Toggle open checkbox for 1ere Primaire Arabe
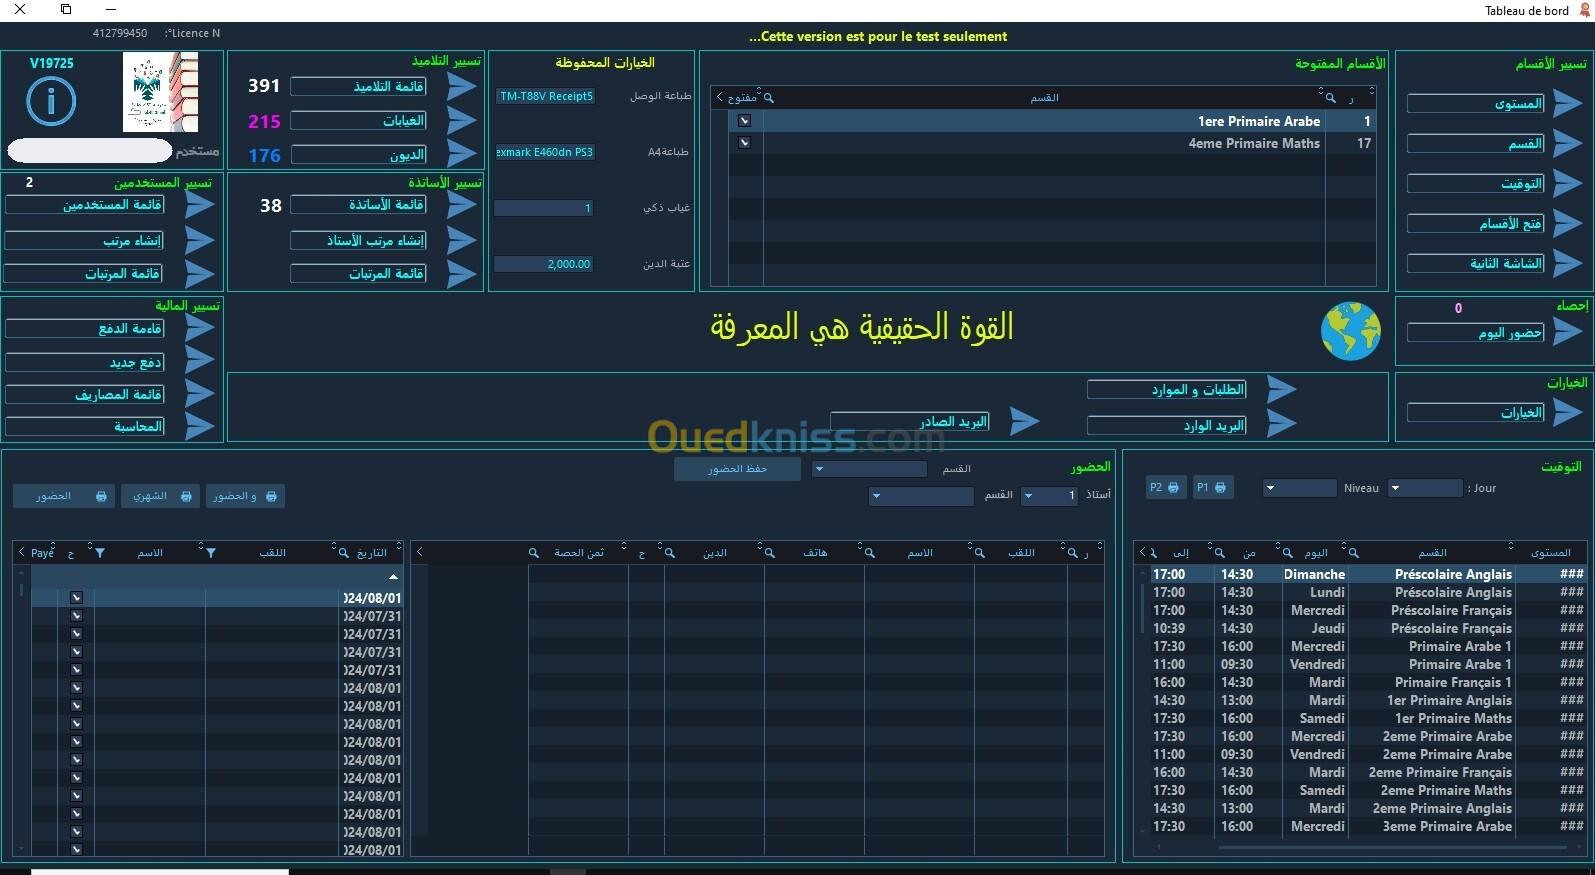Screen dimensions: 1595x875 (744, 121)
